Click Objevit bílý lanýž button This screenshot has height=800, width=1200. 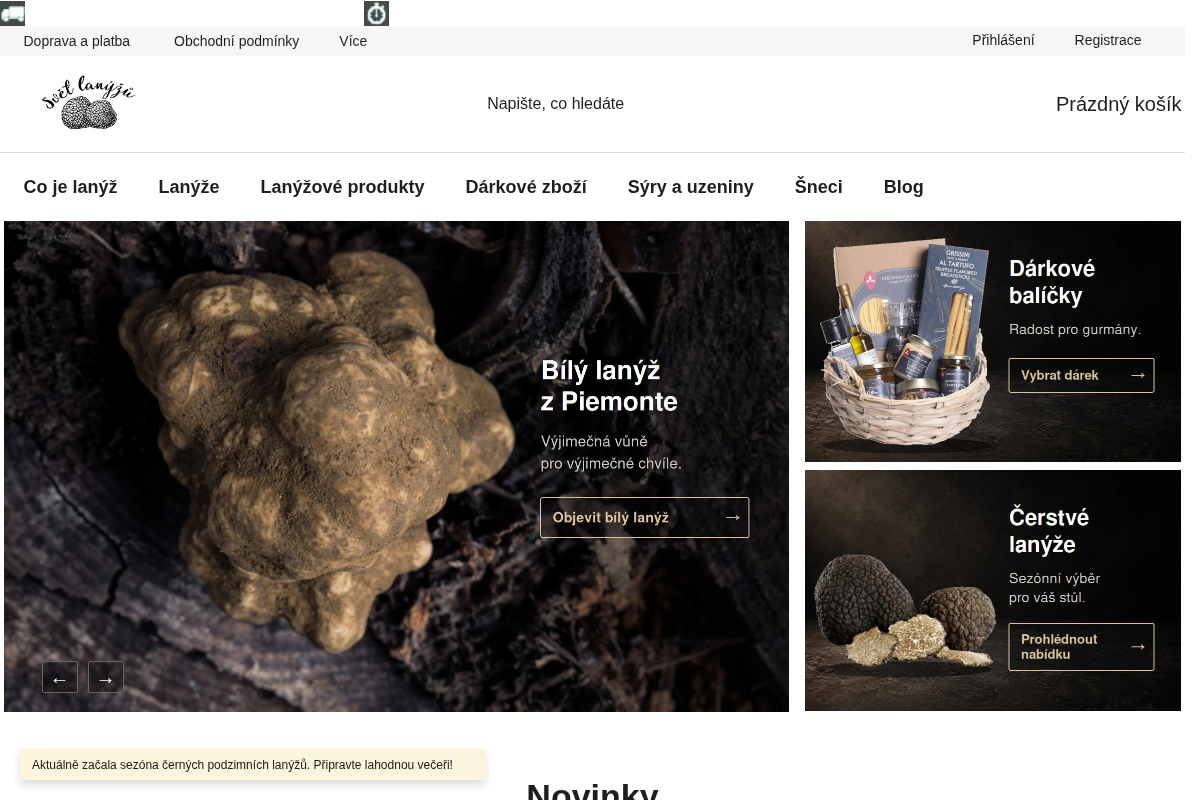pos(644,518)
